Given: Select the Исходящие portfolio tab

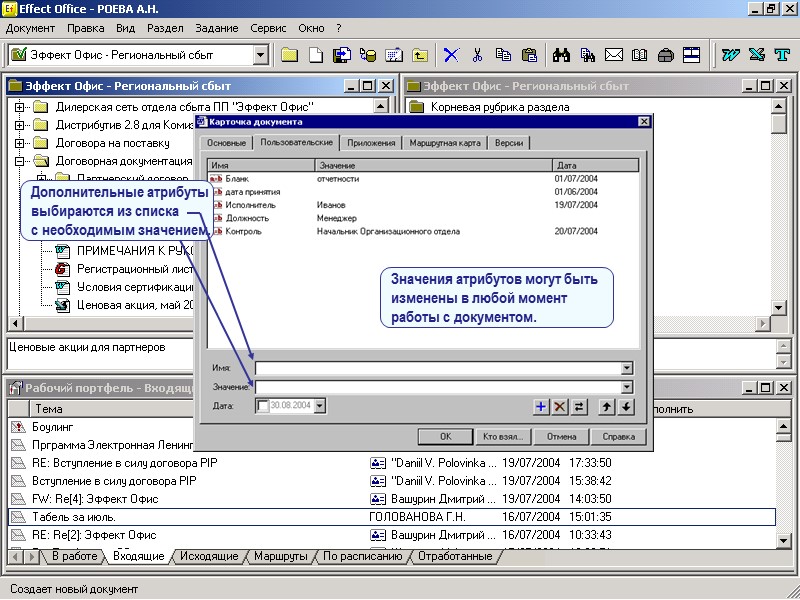Looking at the screenshot, I should [209, 557].
